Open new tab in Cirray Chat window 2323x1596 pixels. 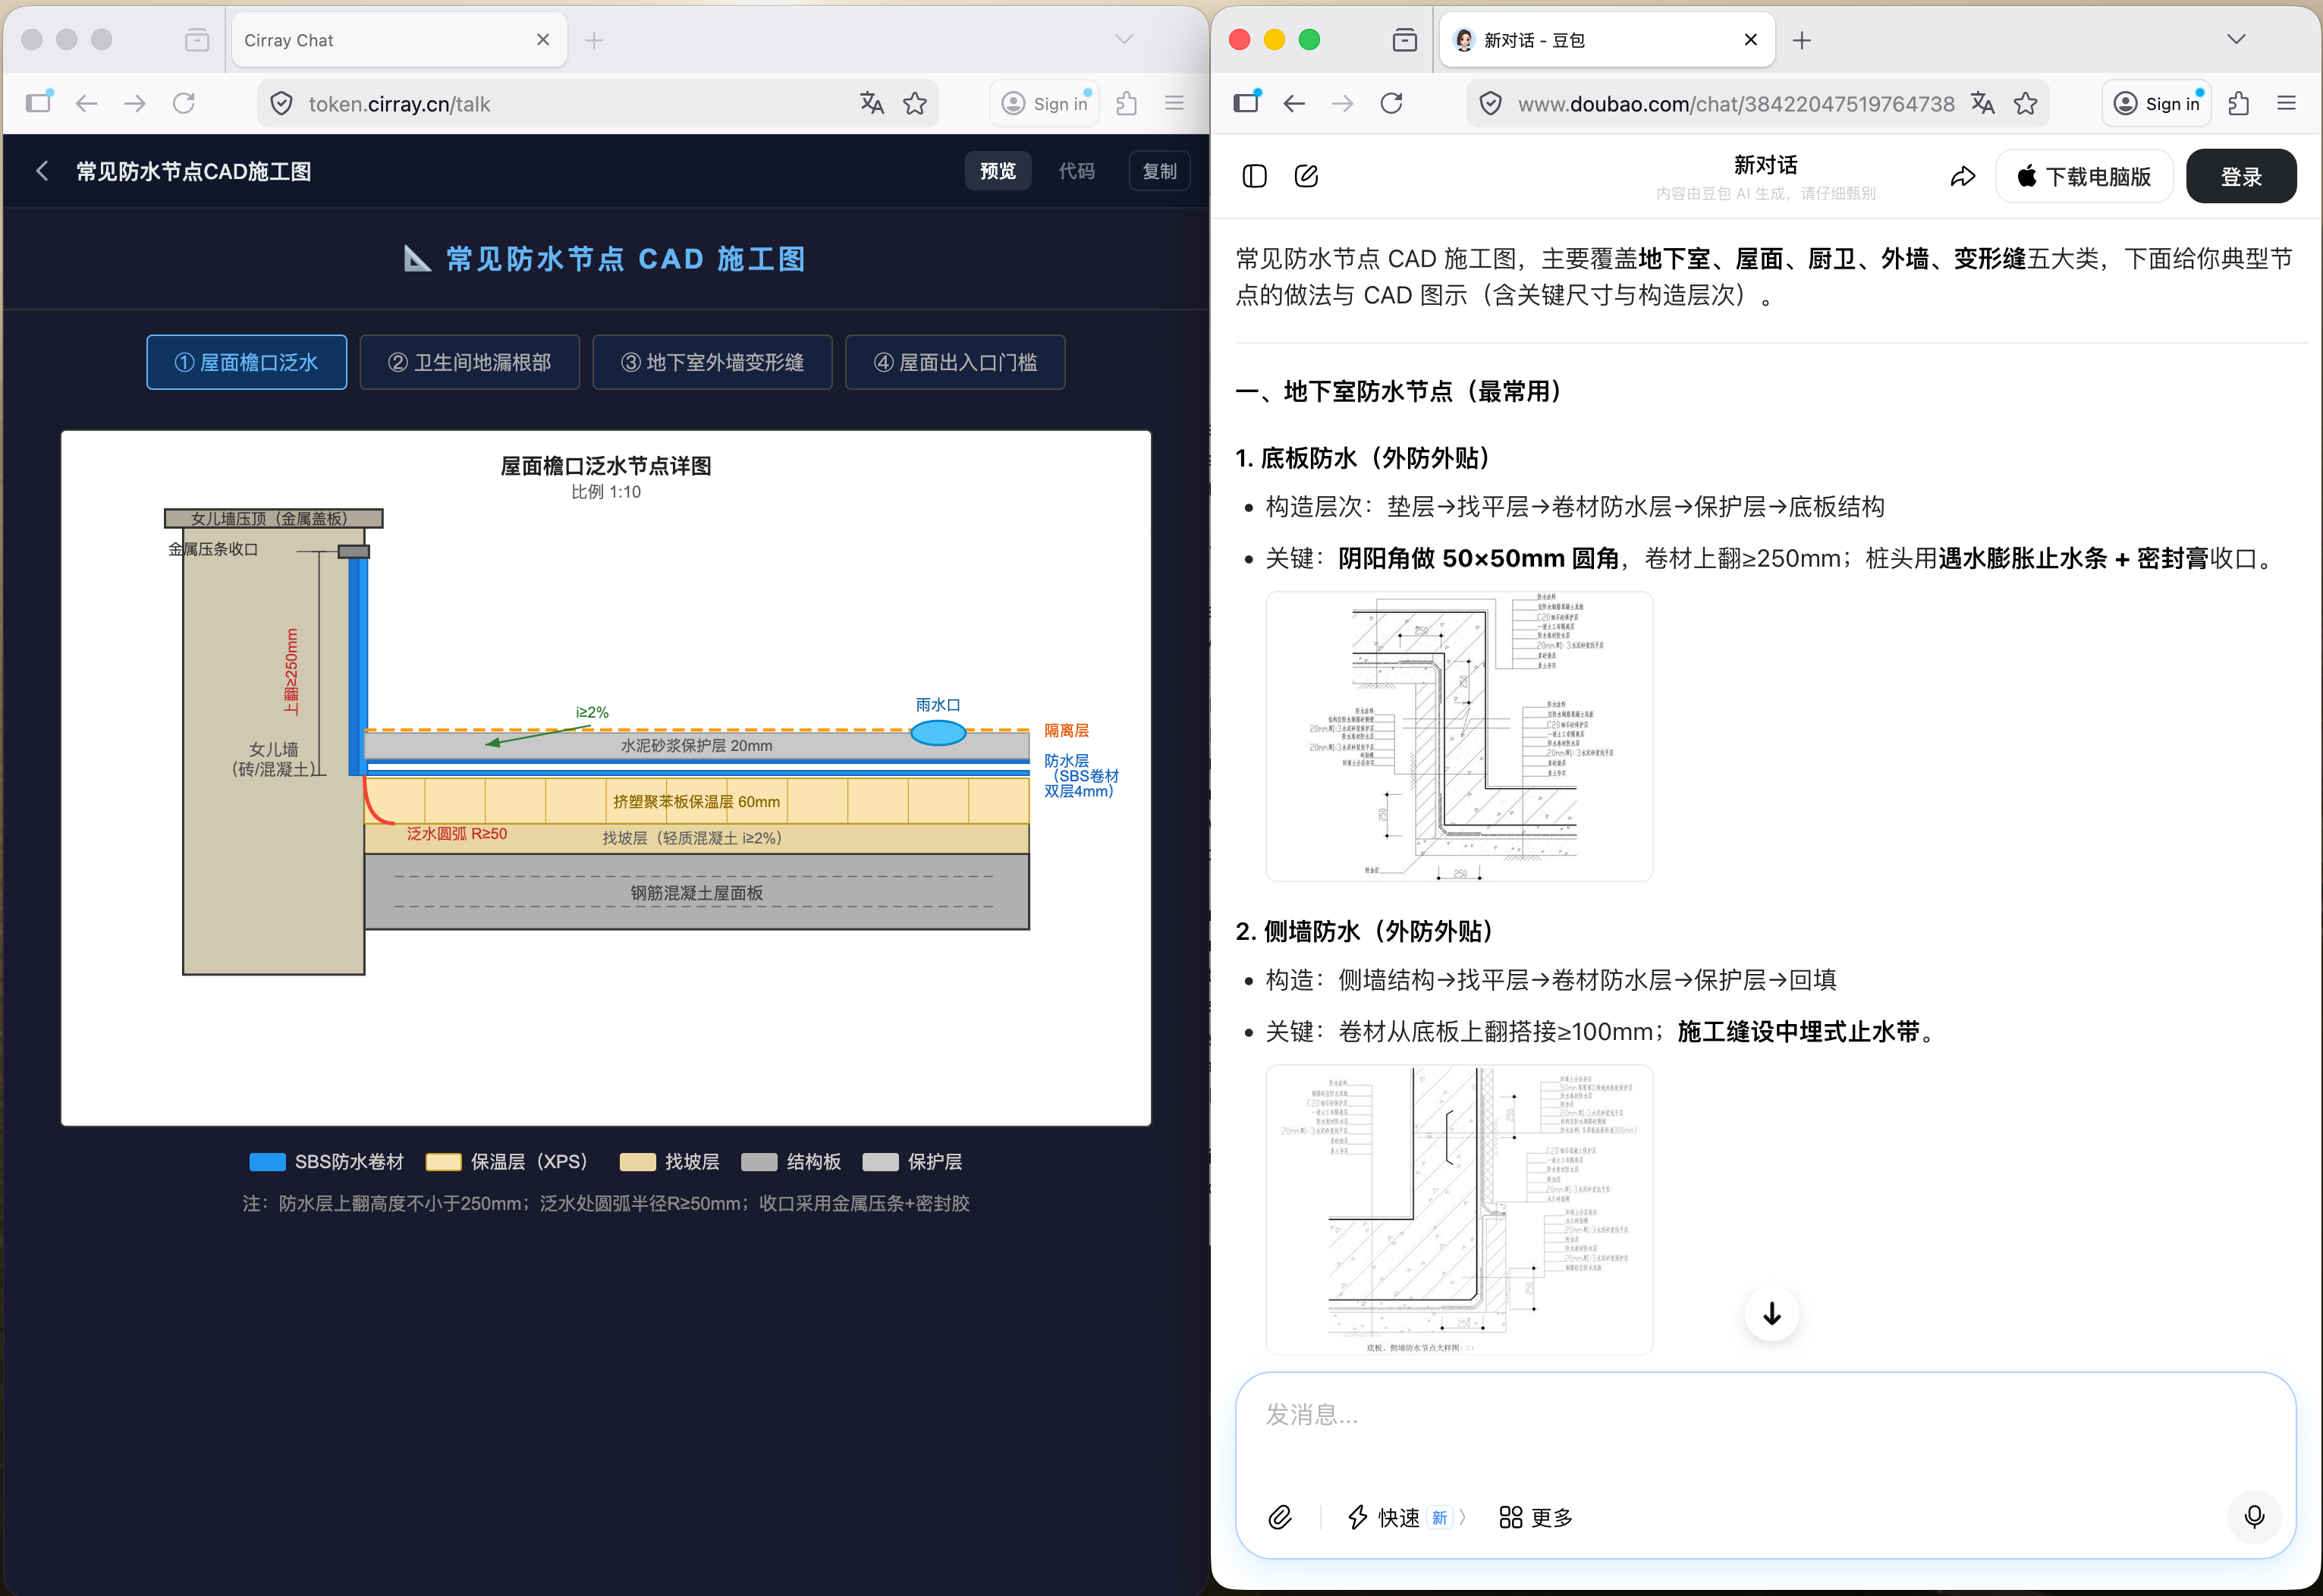tap(594, 40)
